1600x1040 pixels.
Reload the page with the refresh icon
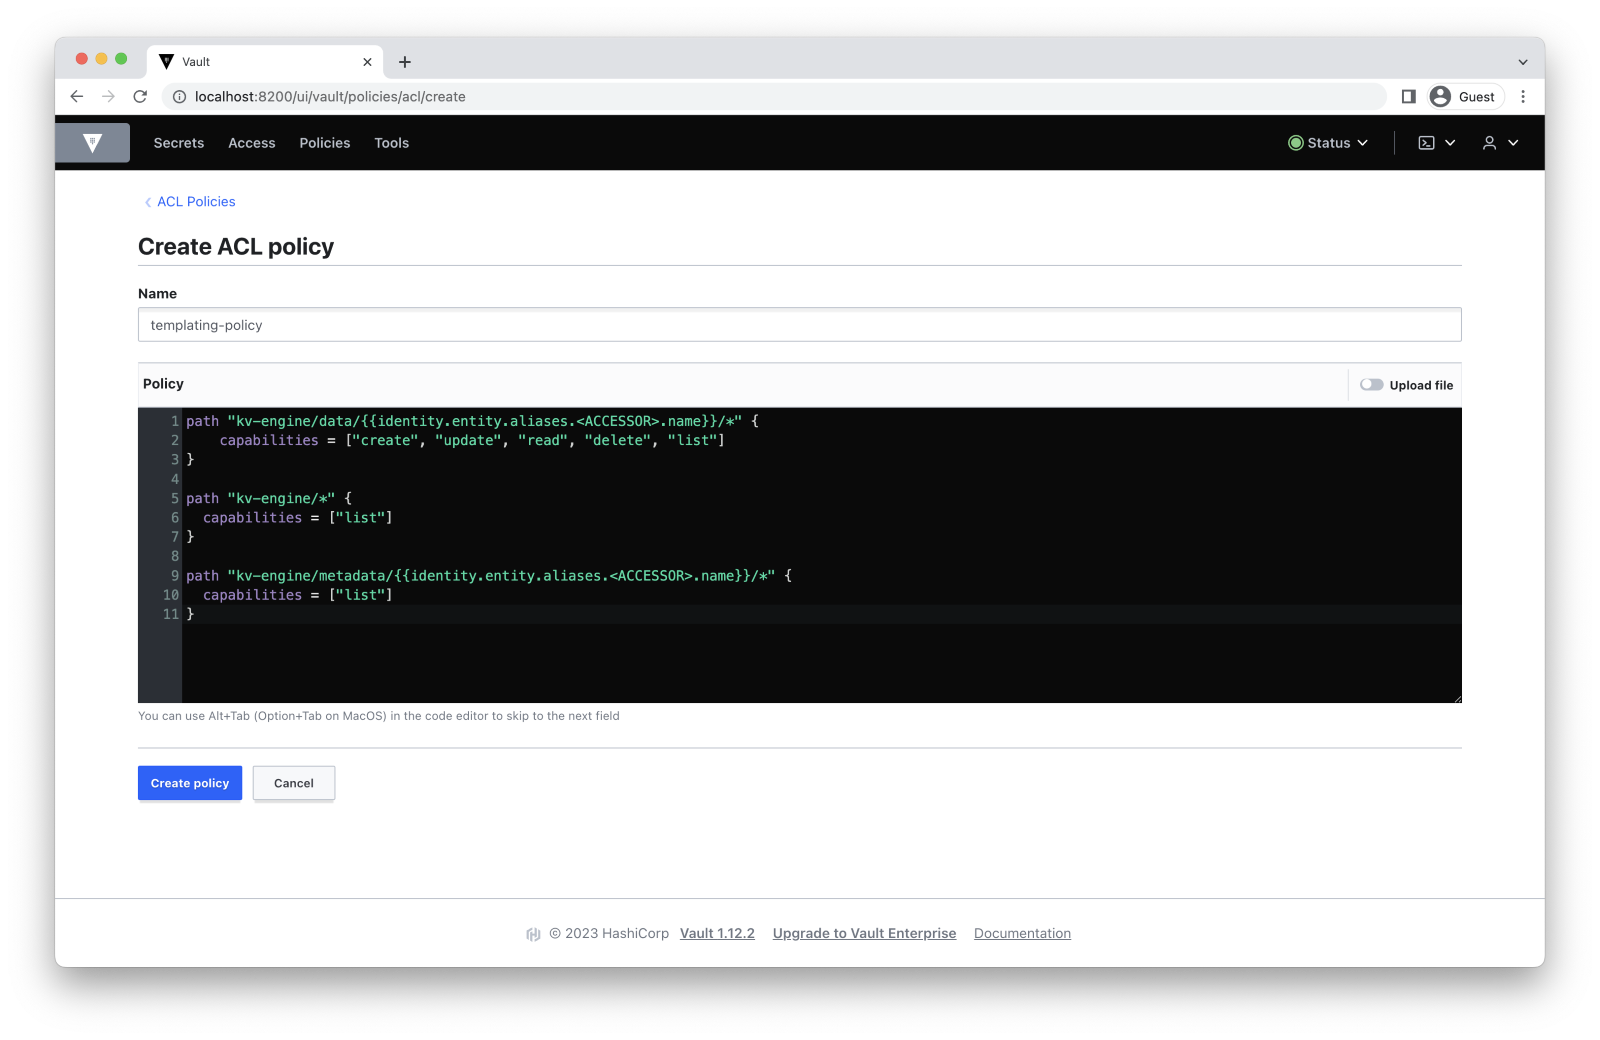coord(139,96)
